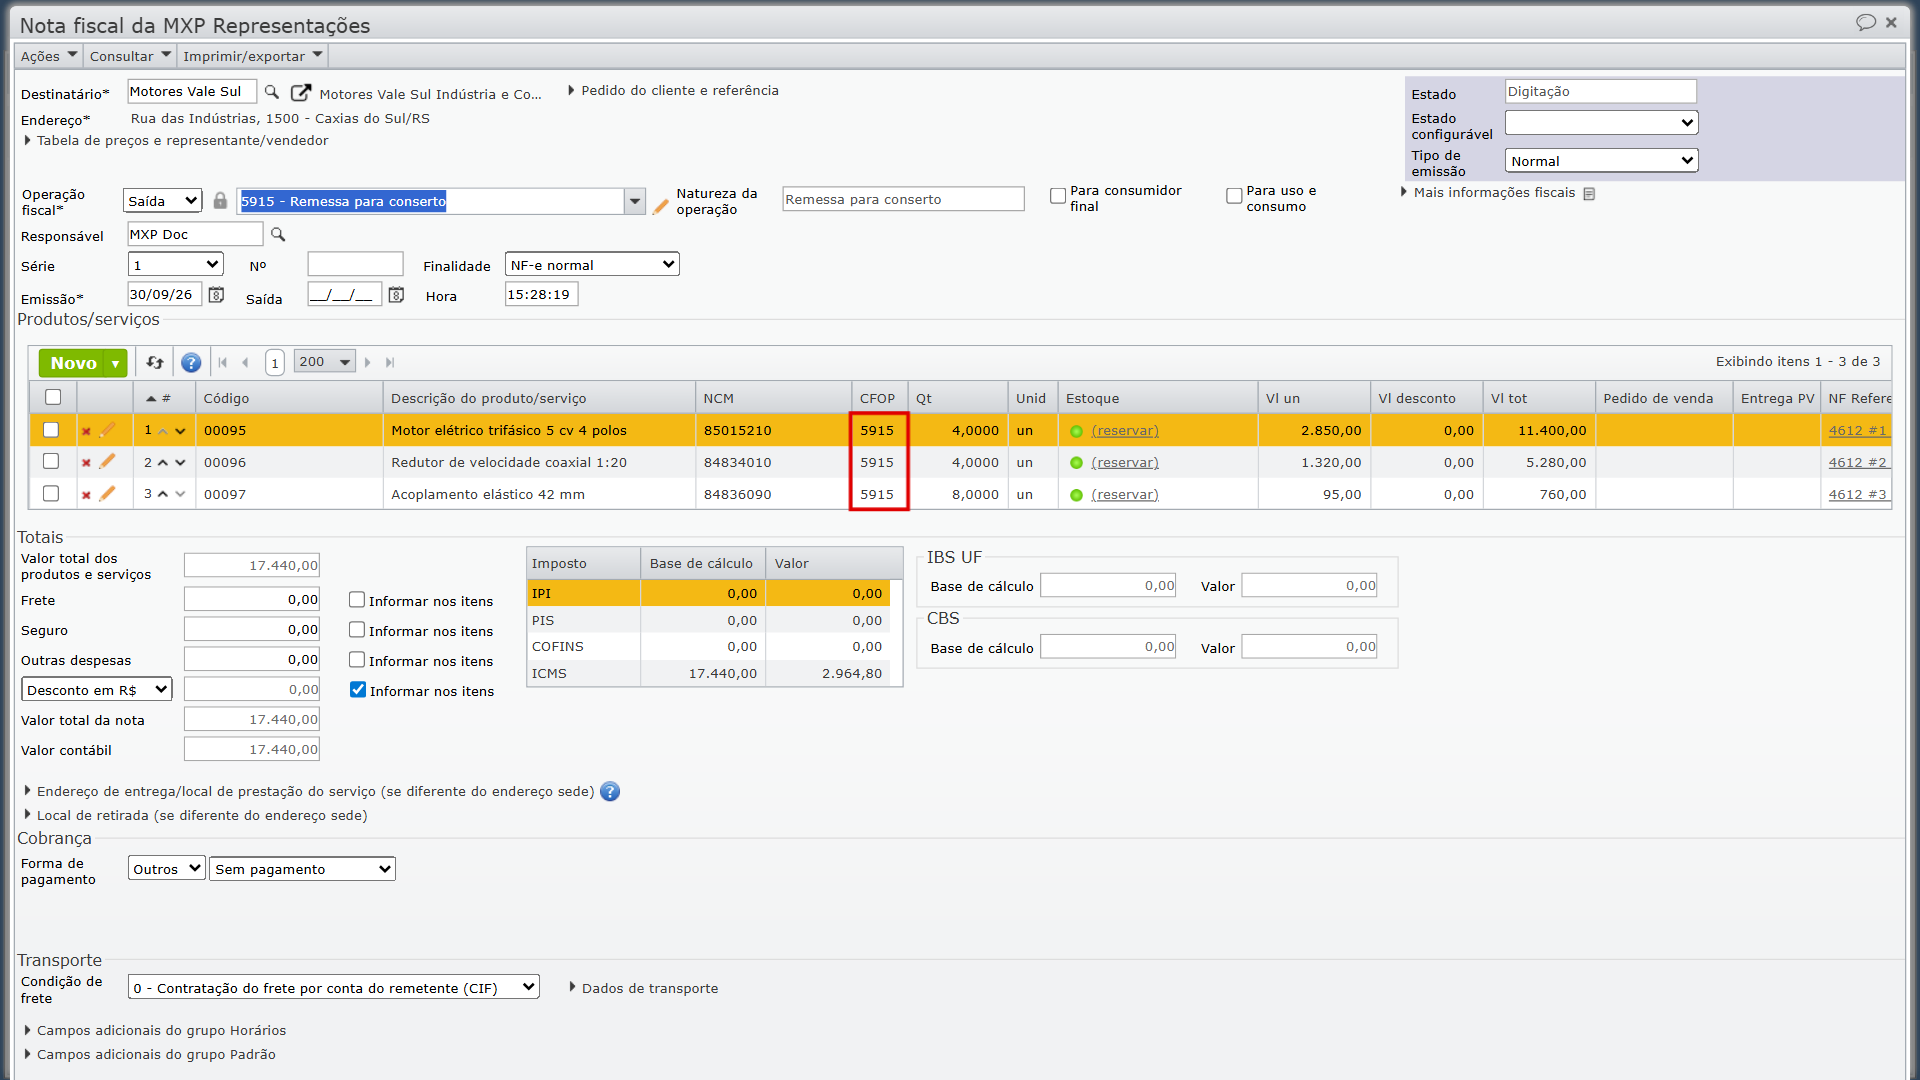
Task: Open the Ações menu
Action: click(49, 56)
